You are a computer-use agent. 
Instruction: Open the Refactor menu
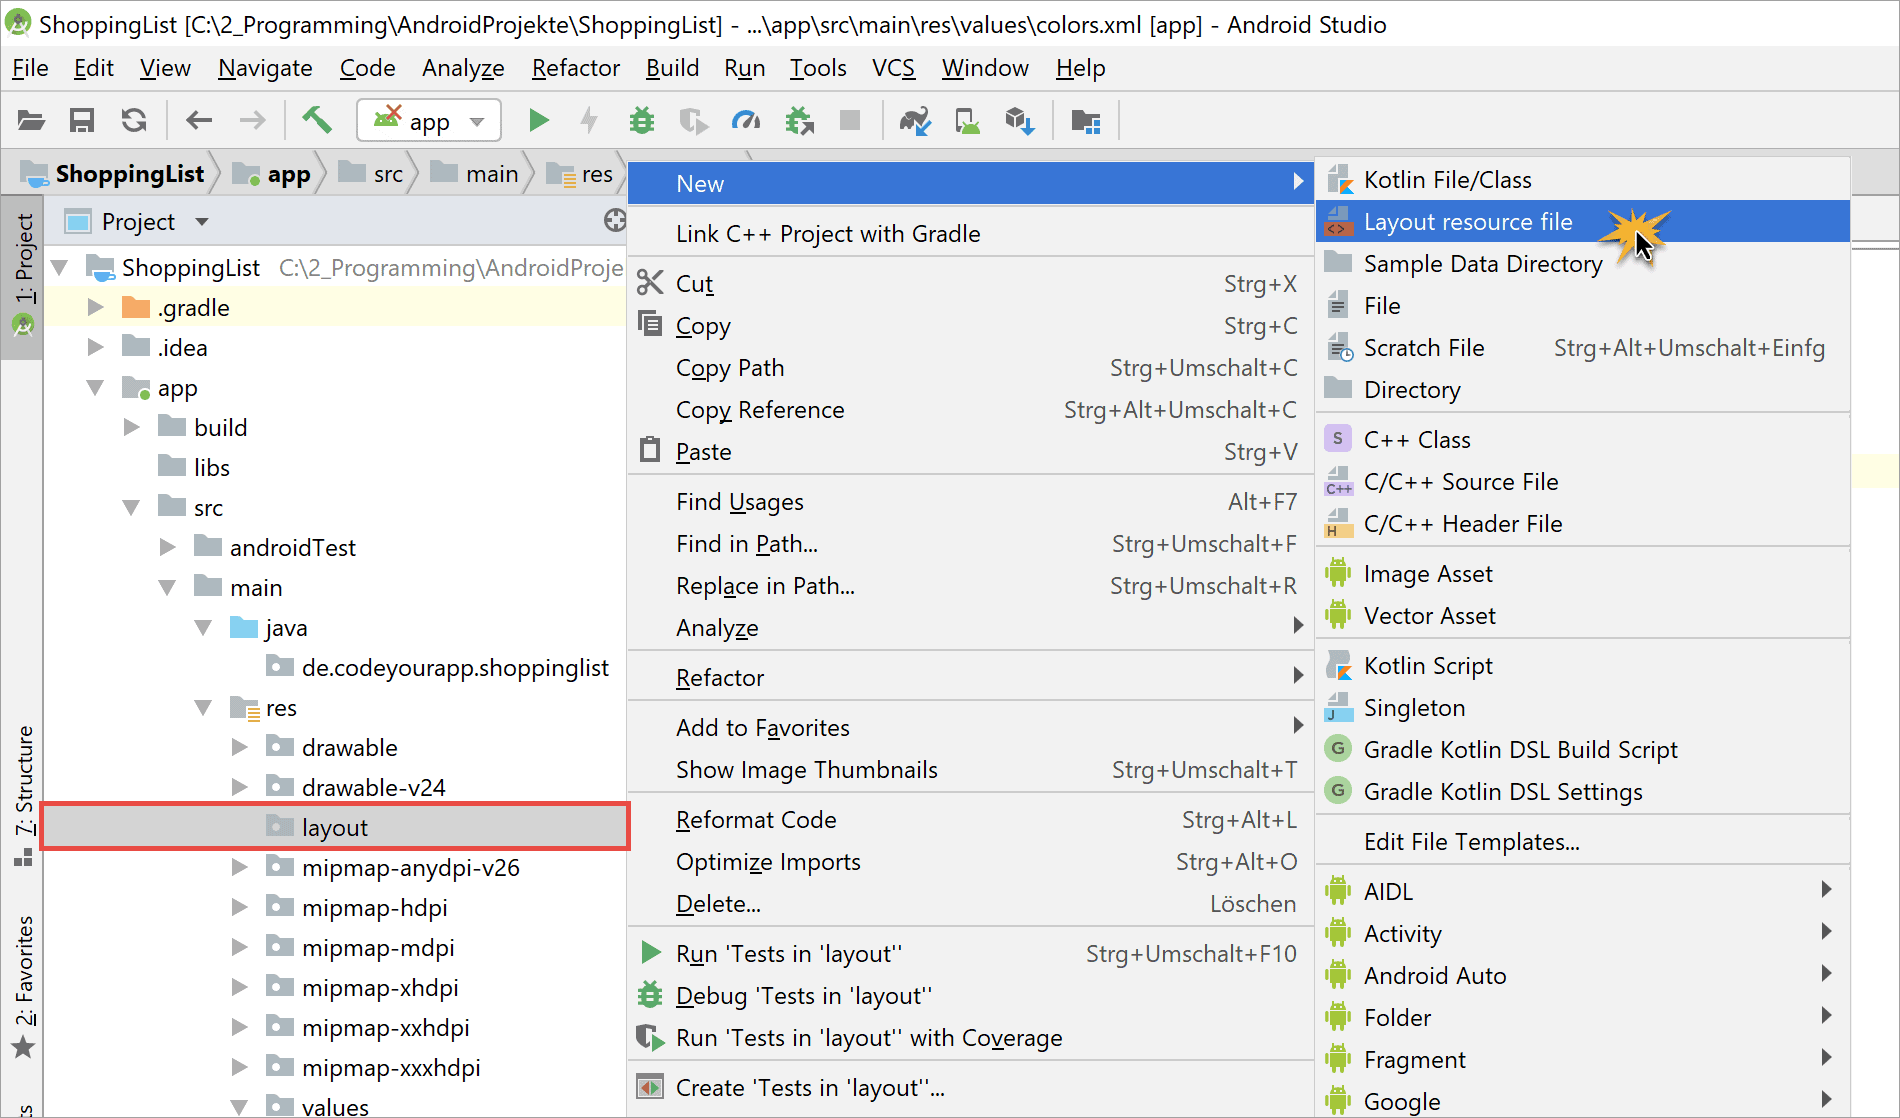[x=576, y=68]
